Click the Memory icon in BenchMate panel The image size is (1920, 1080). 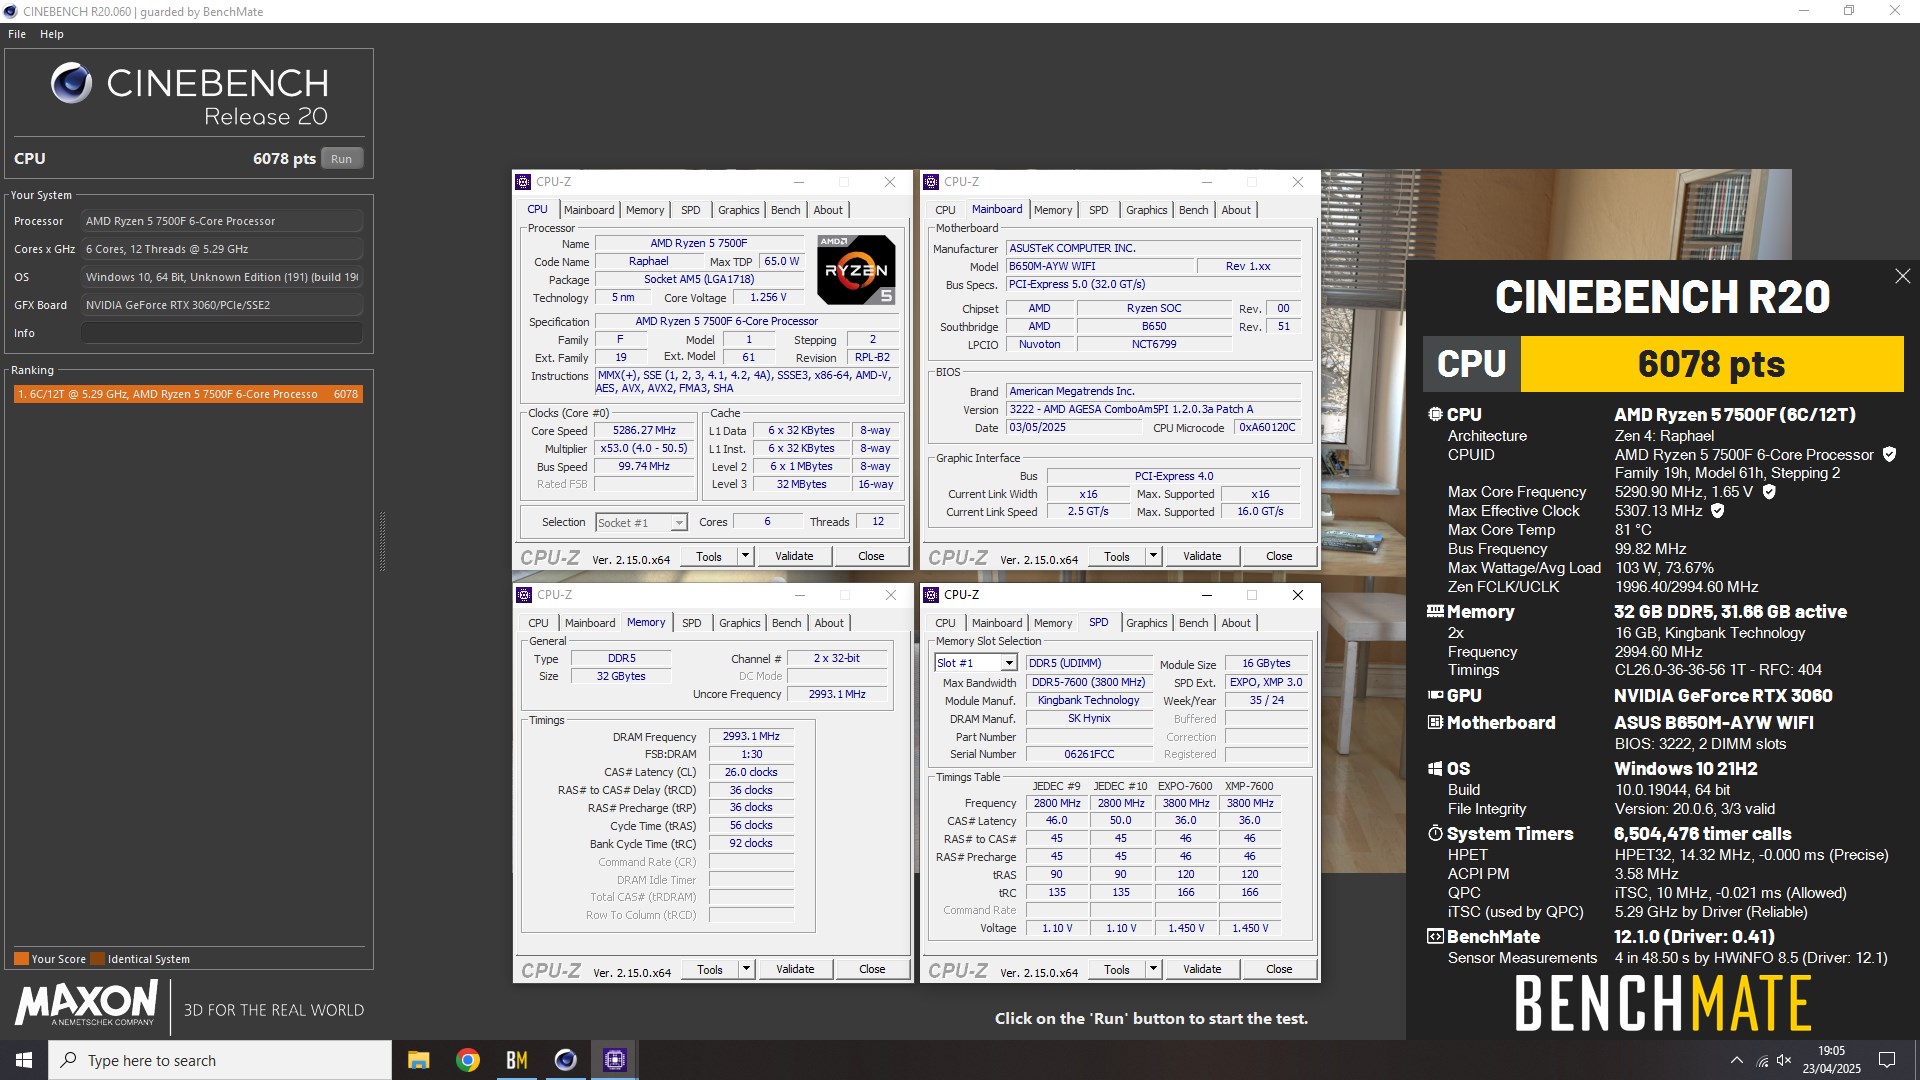click(x=1435, y=611)
